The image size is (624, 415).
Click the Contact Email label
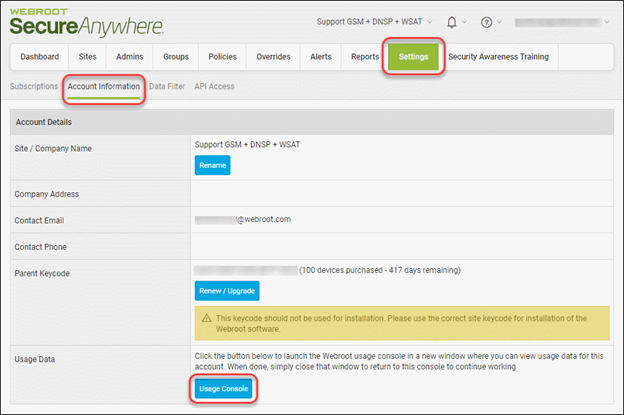click(39, 220)
